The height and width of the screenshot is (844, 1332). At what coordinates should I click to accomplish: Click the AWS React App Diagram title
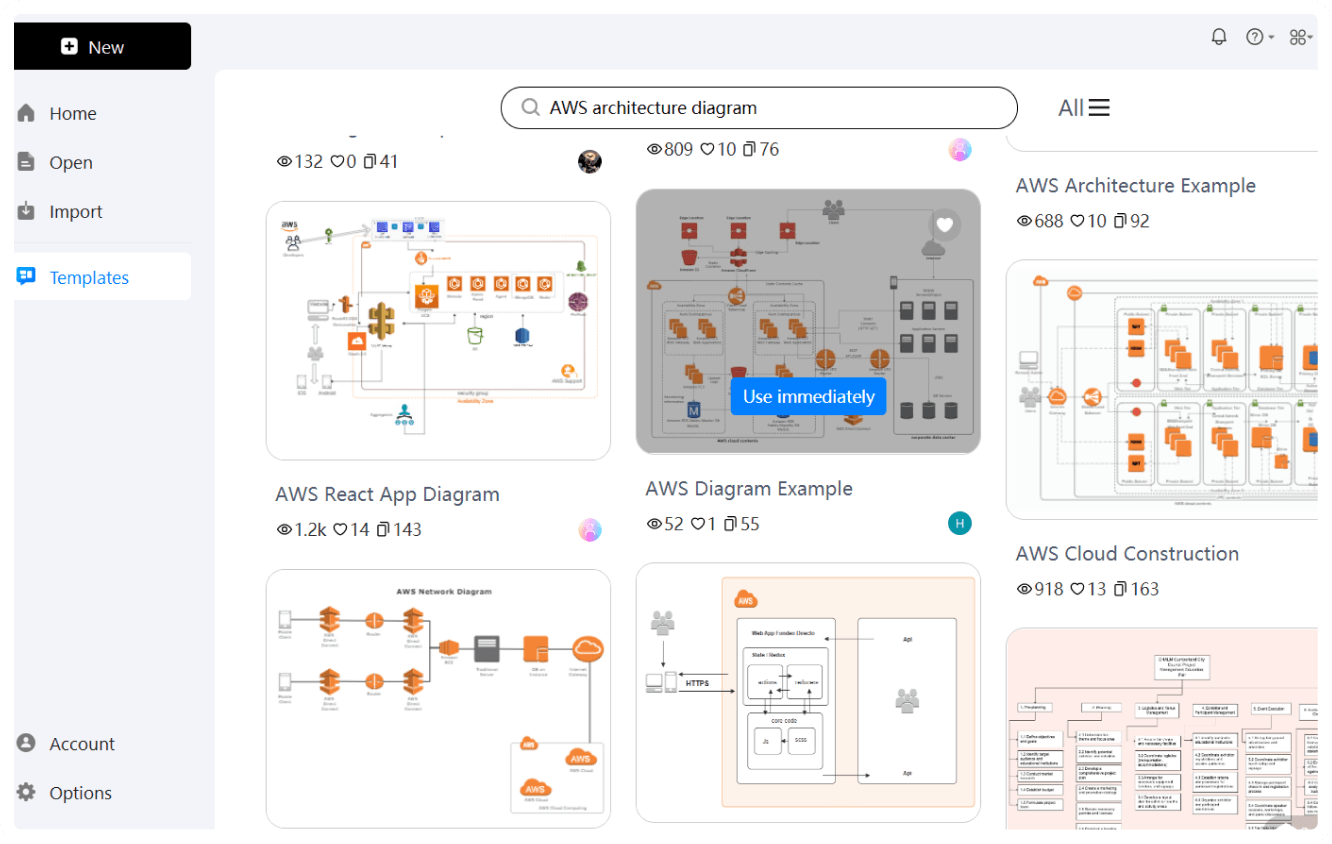387,494
